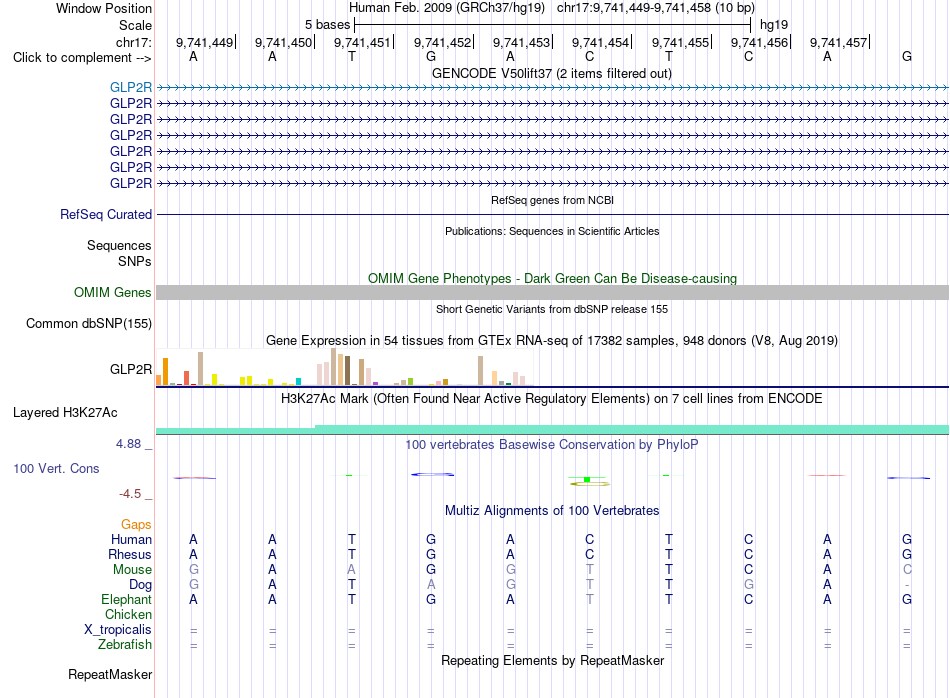Open the RefSeq Curated track label
Screen dimensions: 950x698
click(x=106, y=214)
